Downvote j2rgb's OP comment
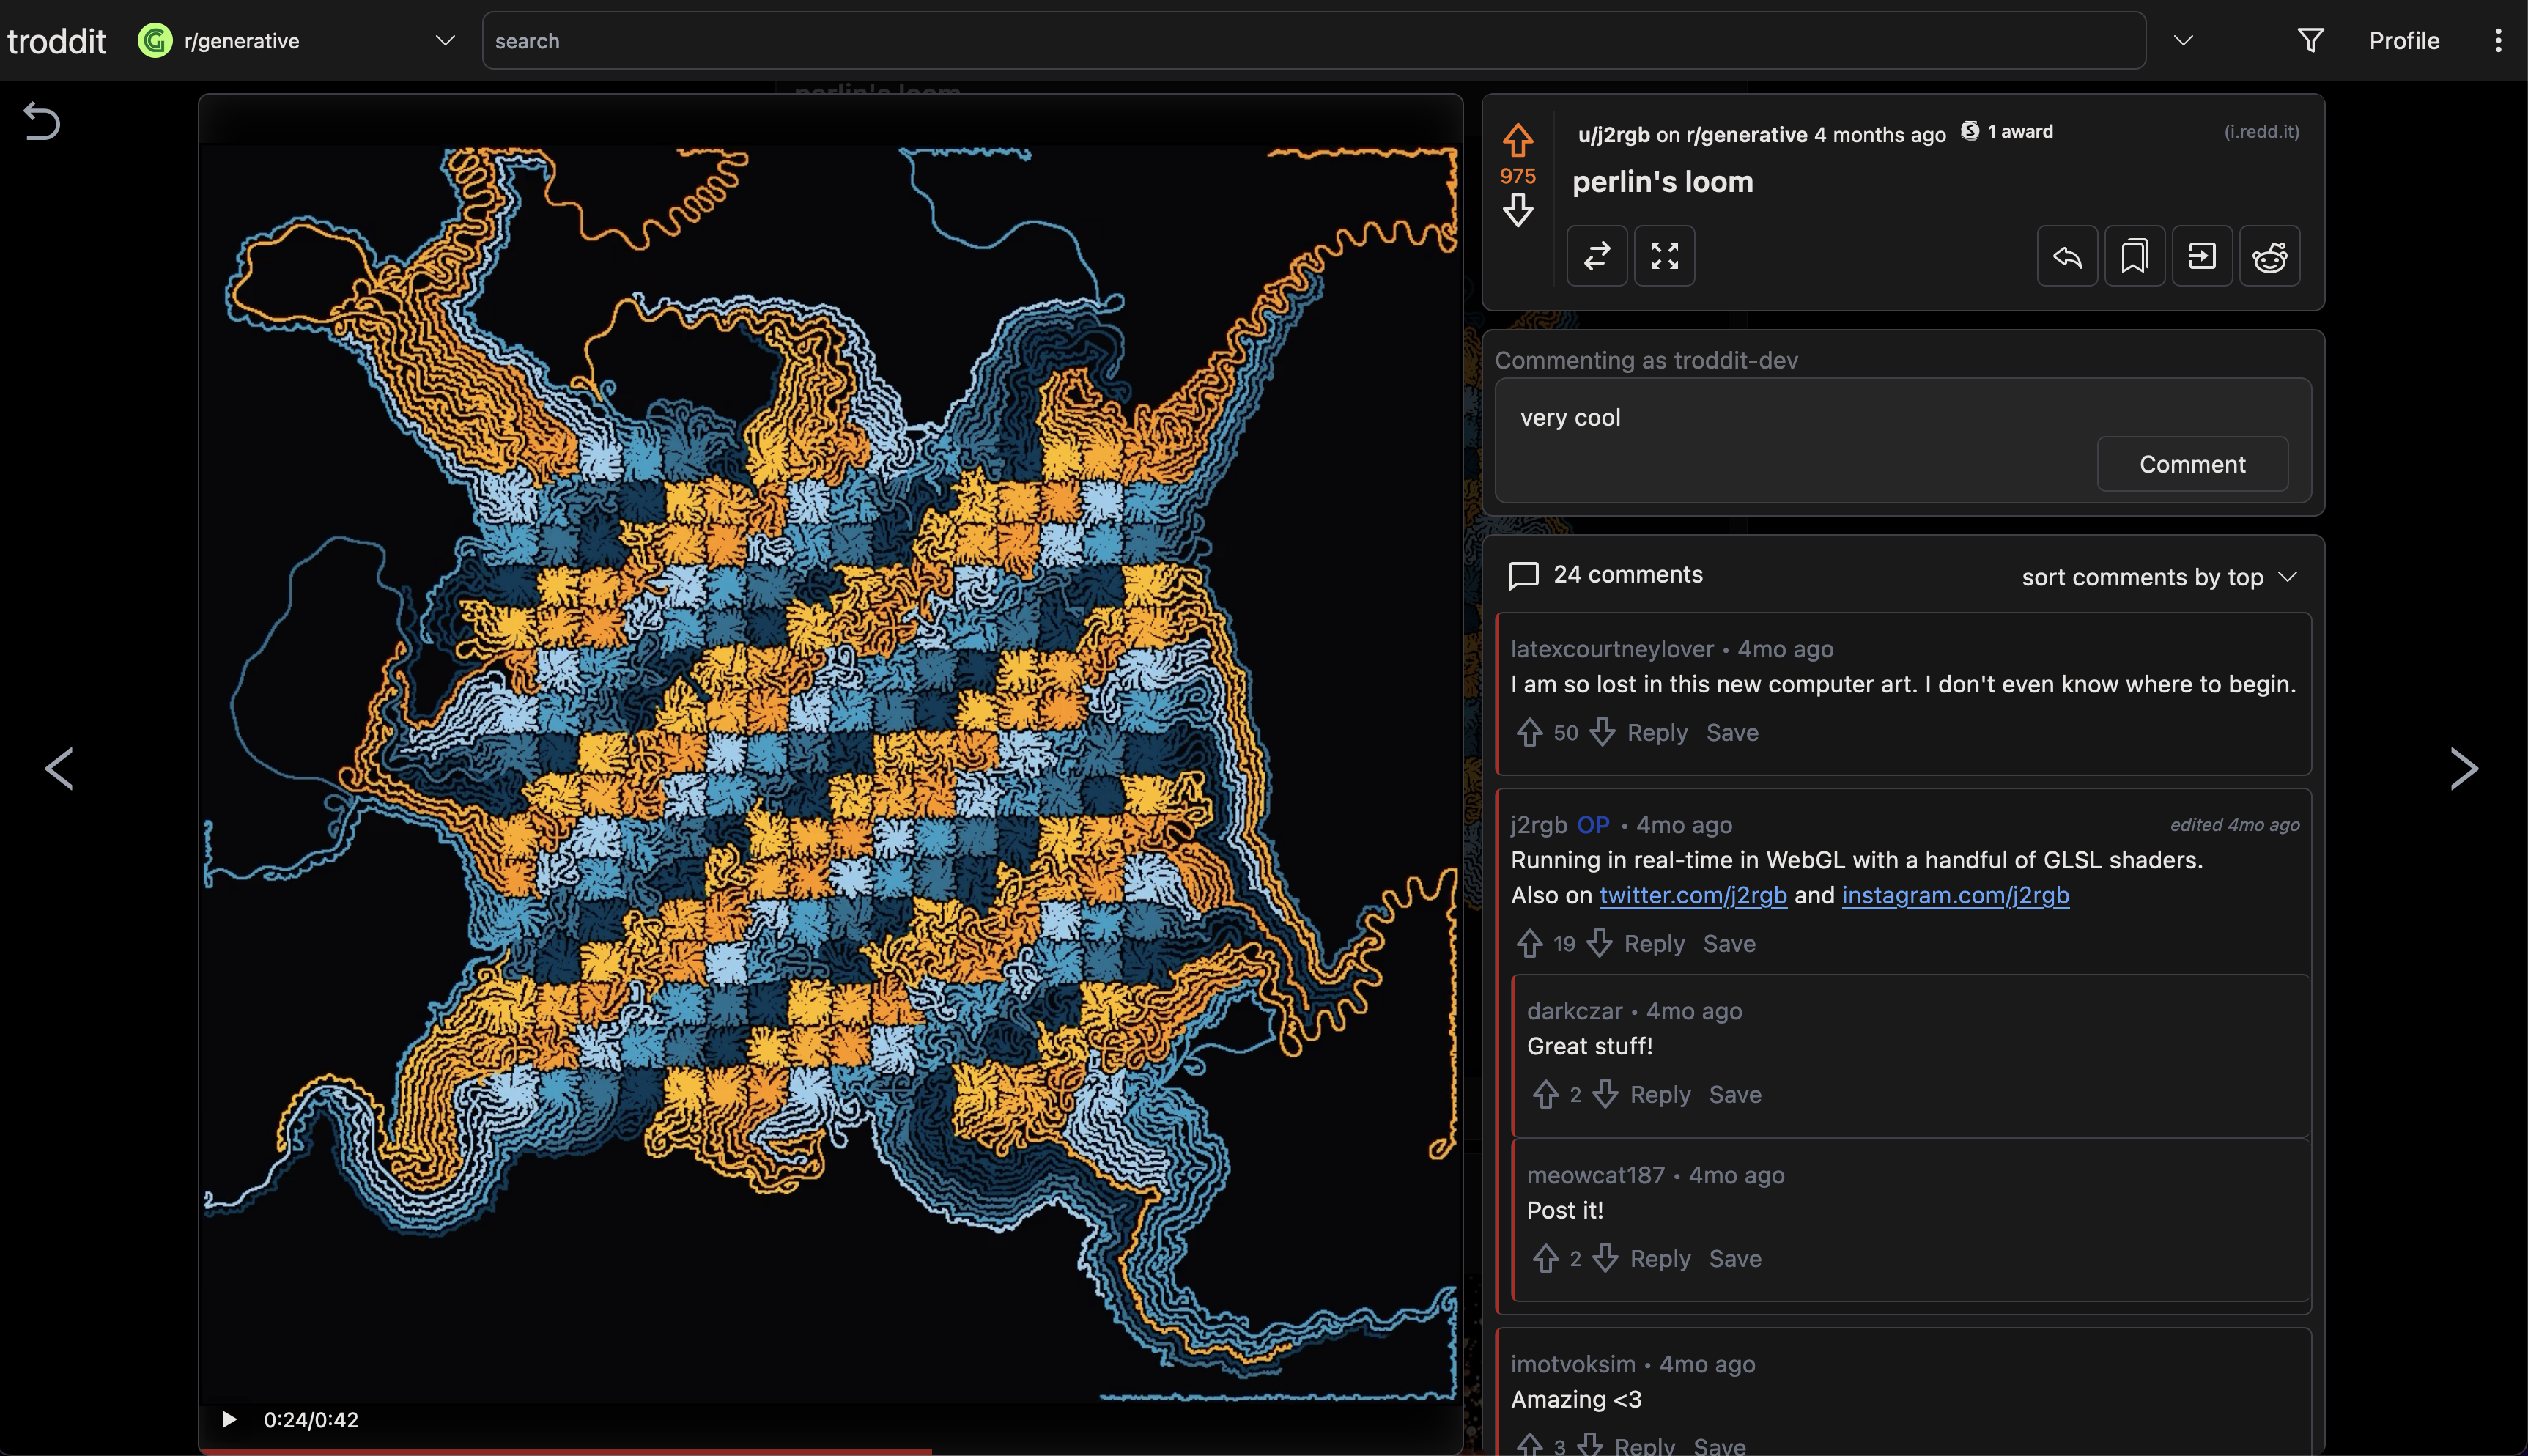The width and height of the screenshot is (2528, 1456). (1599, 943)
